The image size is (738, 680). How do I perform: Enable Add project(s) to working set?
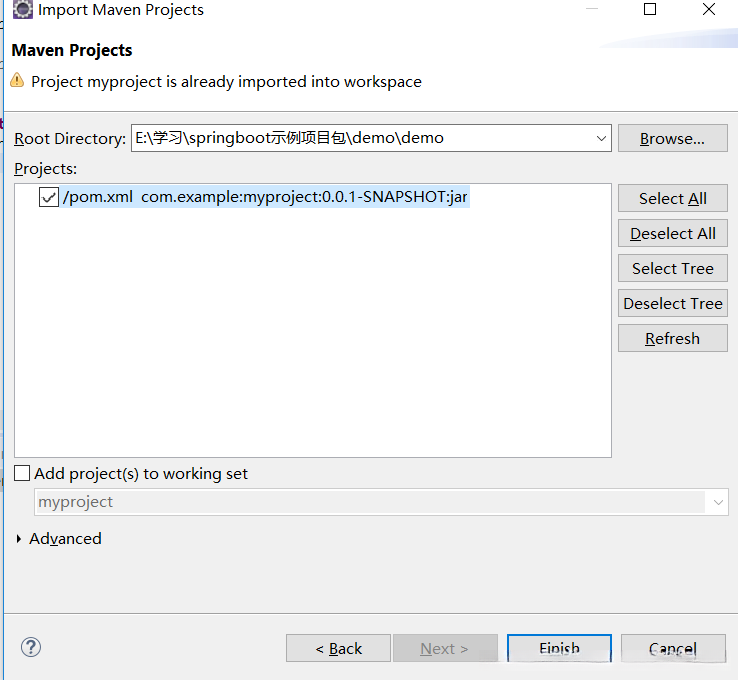point(23,473)
